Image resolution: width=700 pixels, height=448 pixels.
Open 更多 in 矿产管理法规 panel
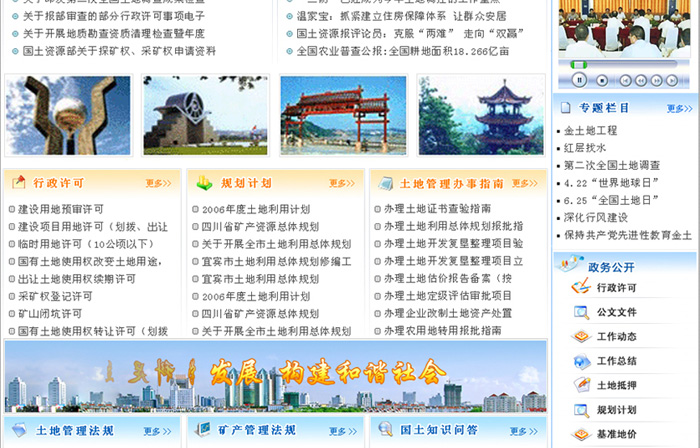pos(343,431)
